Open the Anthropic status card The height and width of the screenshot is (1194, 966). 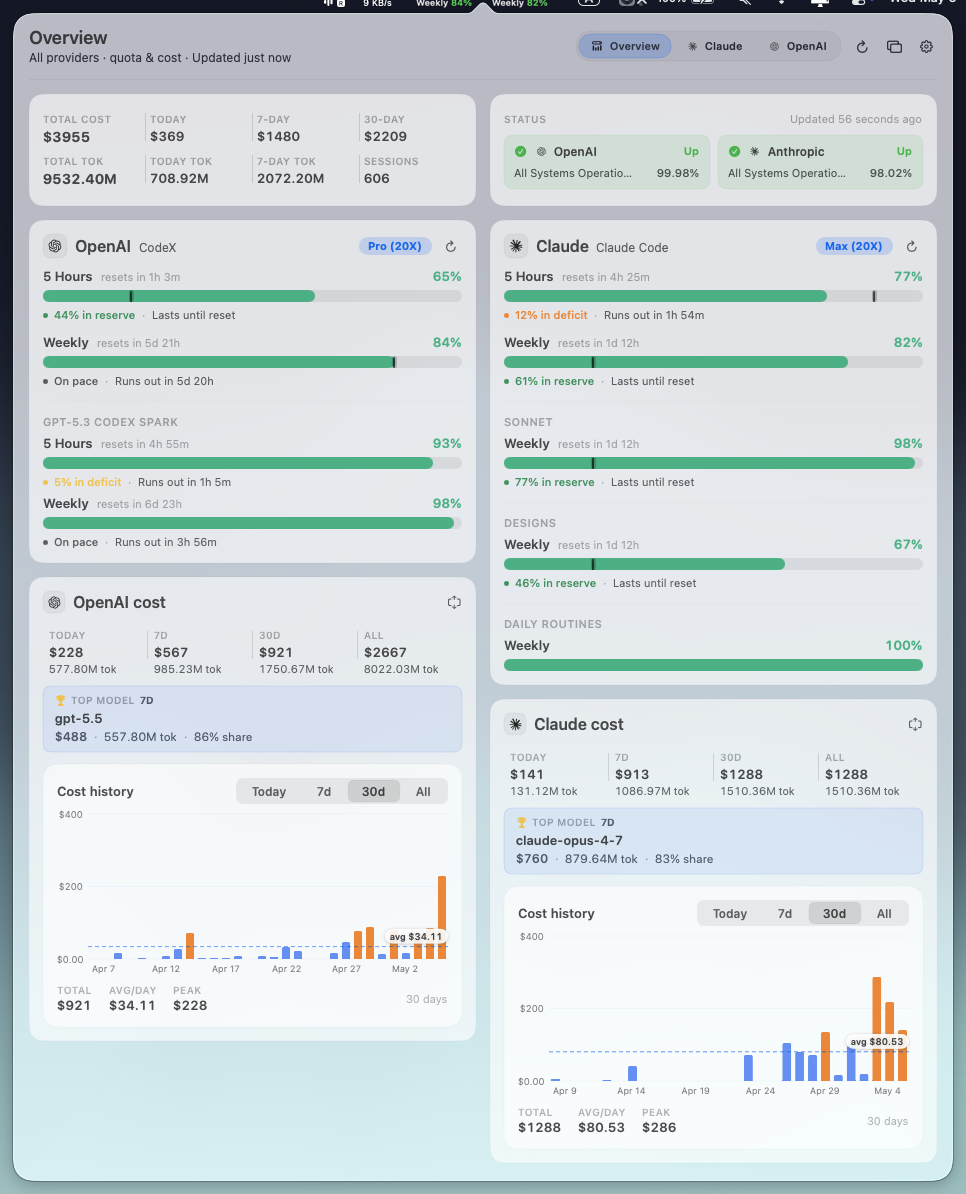tap(820, 162)
